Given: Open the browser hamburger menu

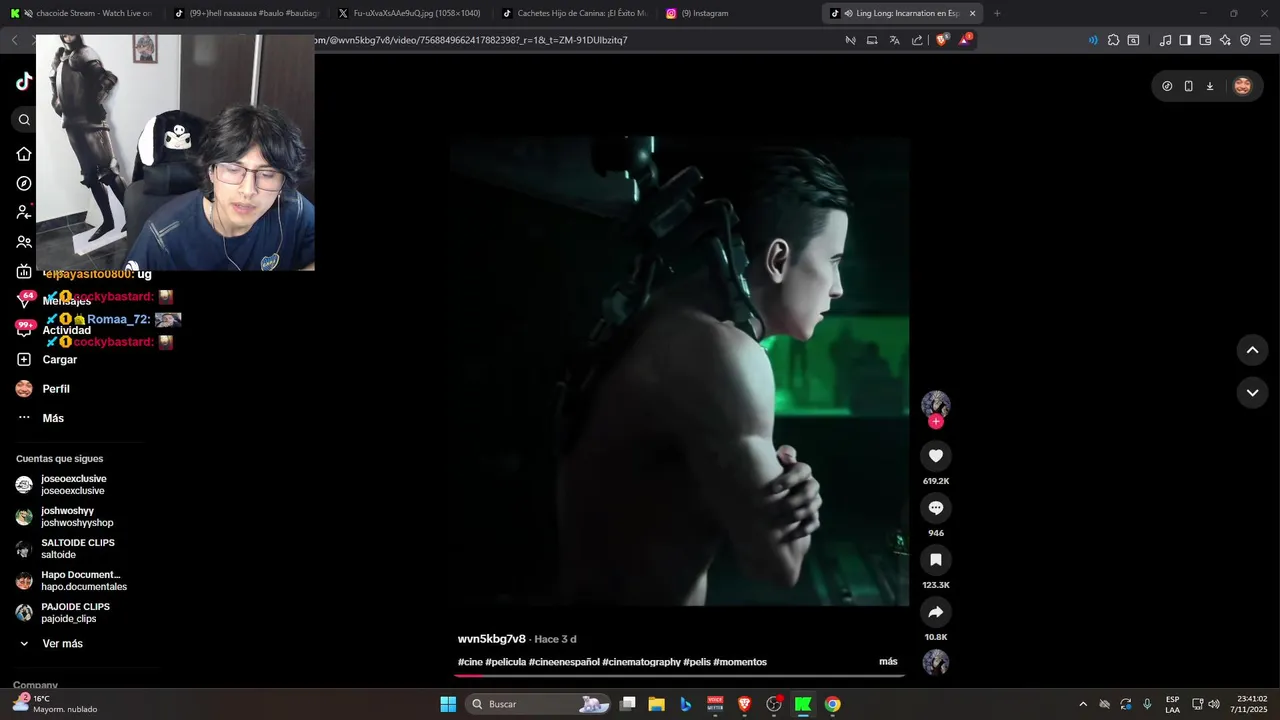Looking at the screenshot, I should click(1265, 40).
